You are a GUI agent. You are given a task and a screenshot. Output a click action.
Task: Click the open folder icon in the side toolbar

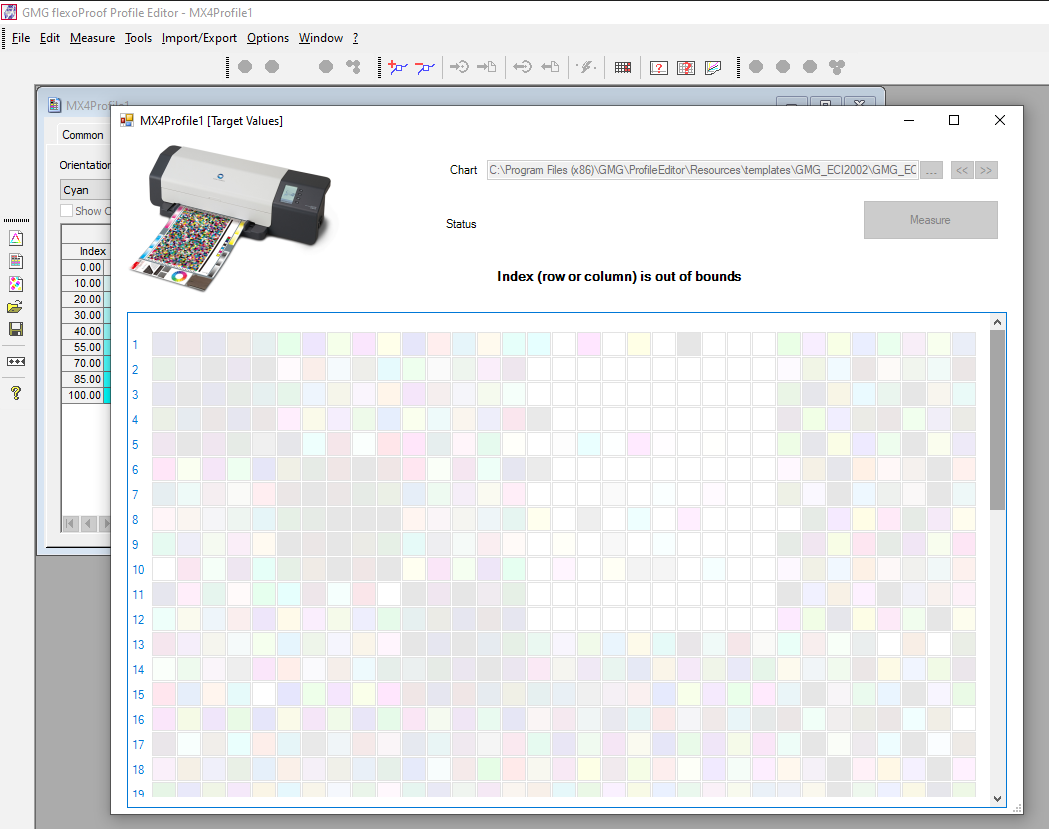[x=15, y=307]
